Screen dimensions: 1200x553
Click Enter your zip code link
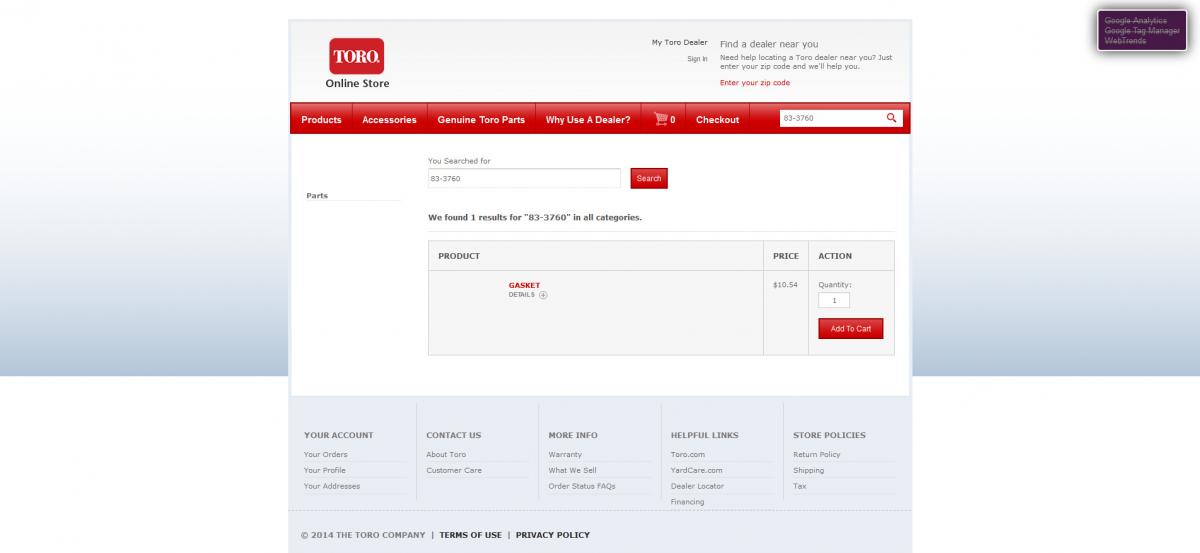755,83
